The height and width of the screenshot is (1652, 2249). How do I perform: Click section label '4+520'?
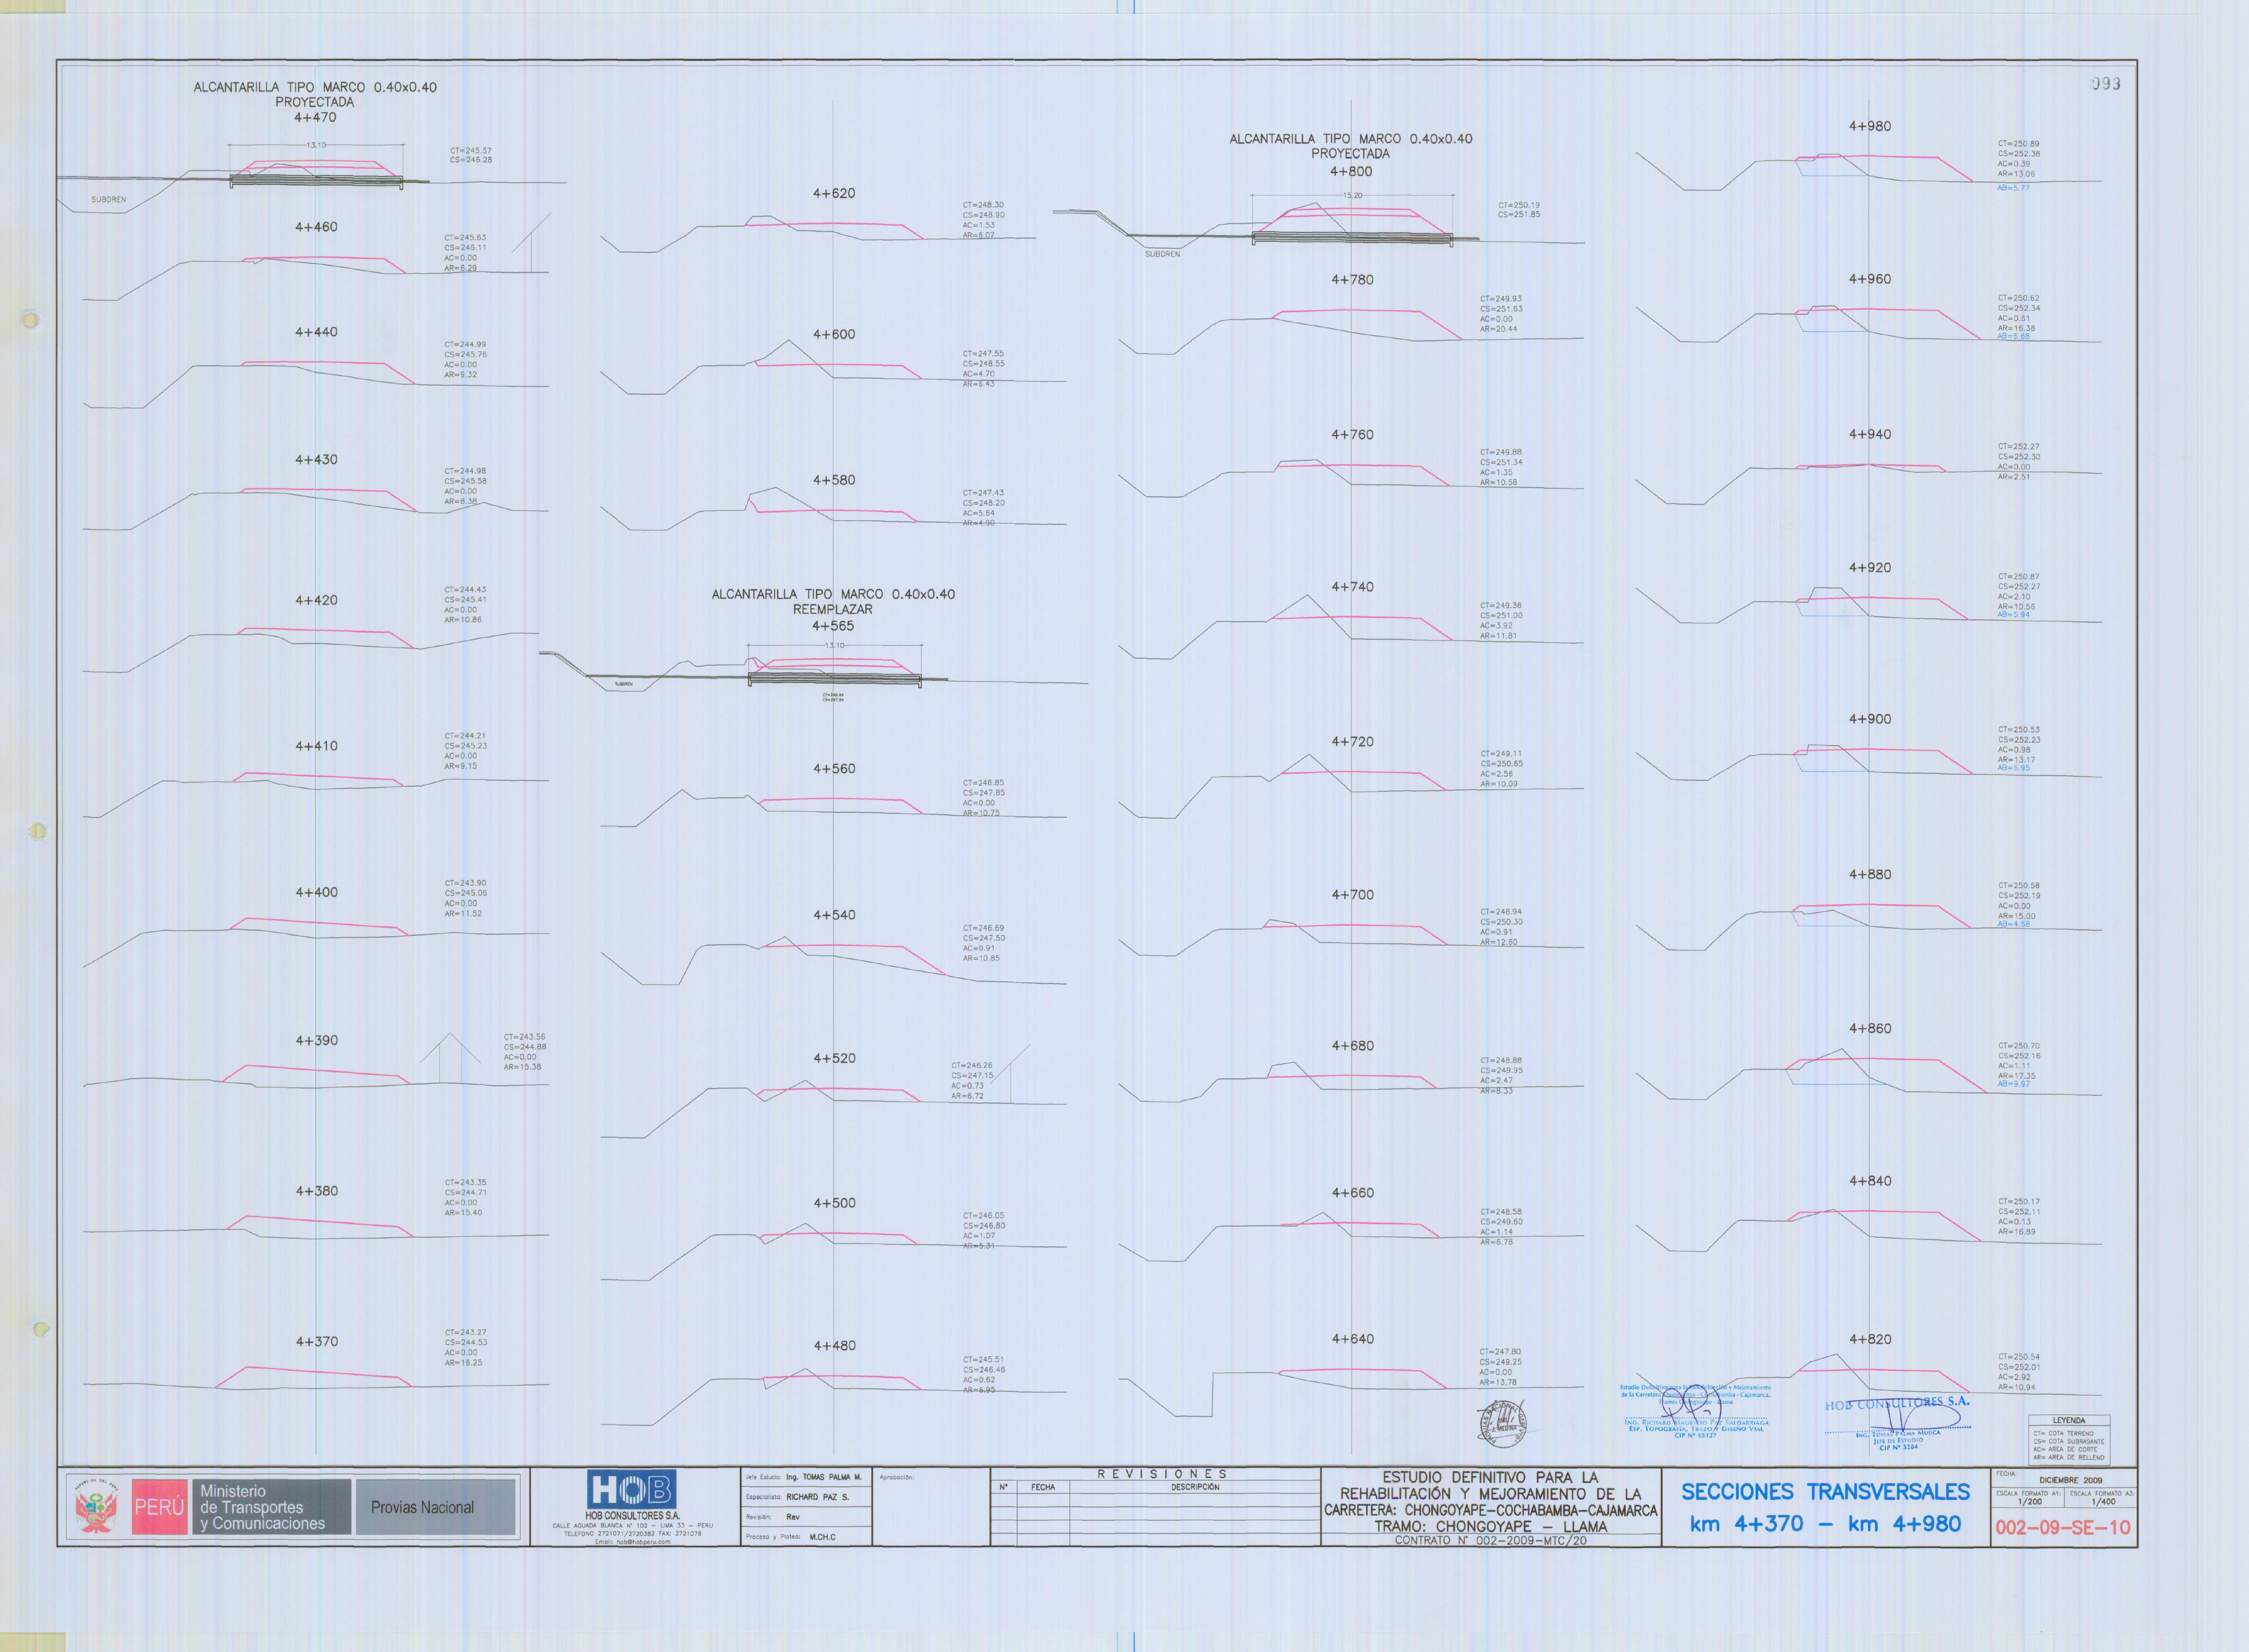[x=834, y=1058]
